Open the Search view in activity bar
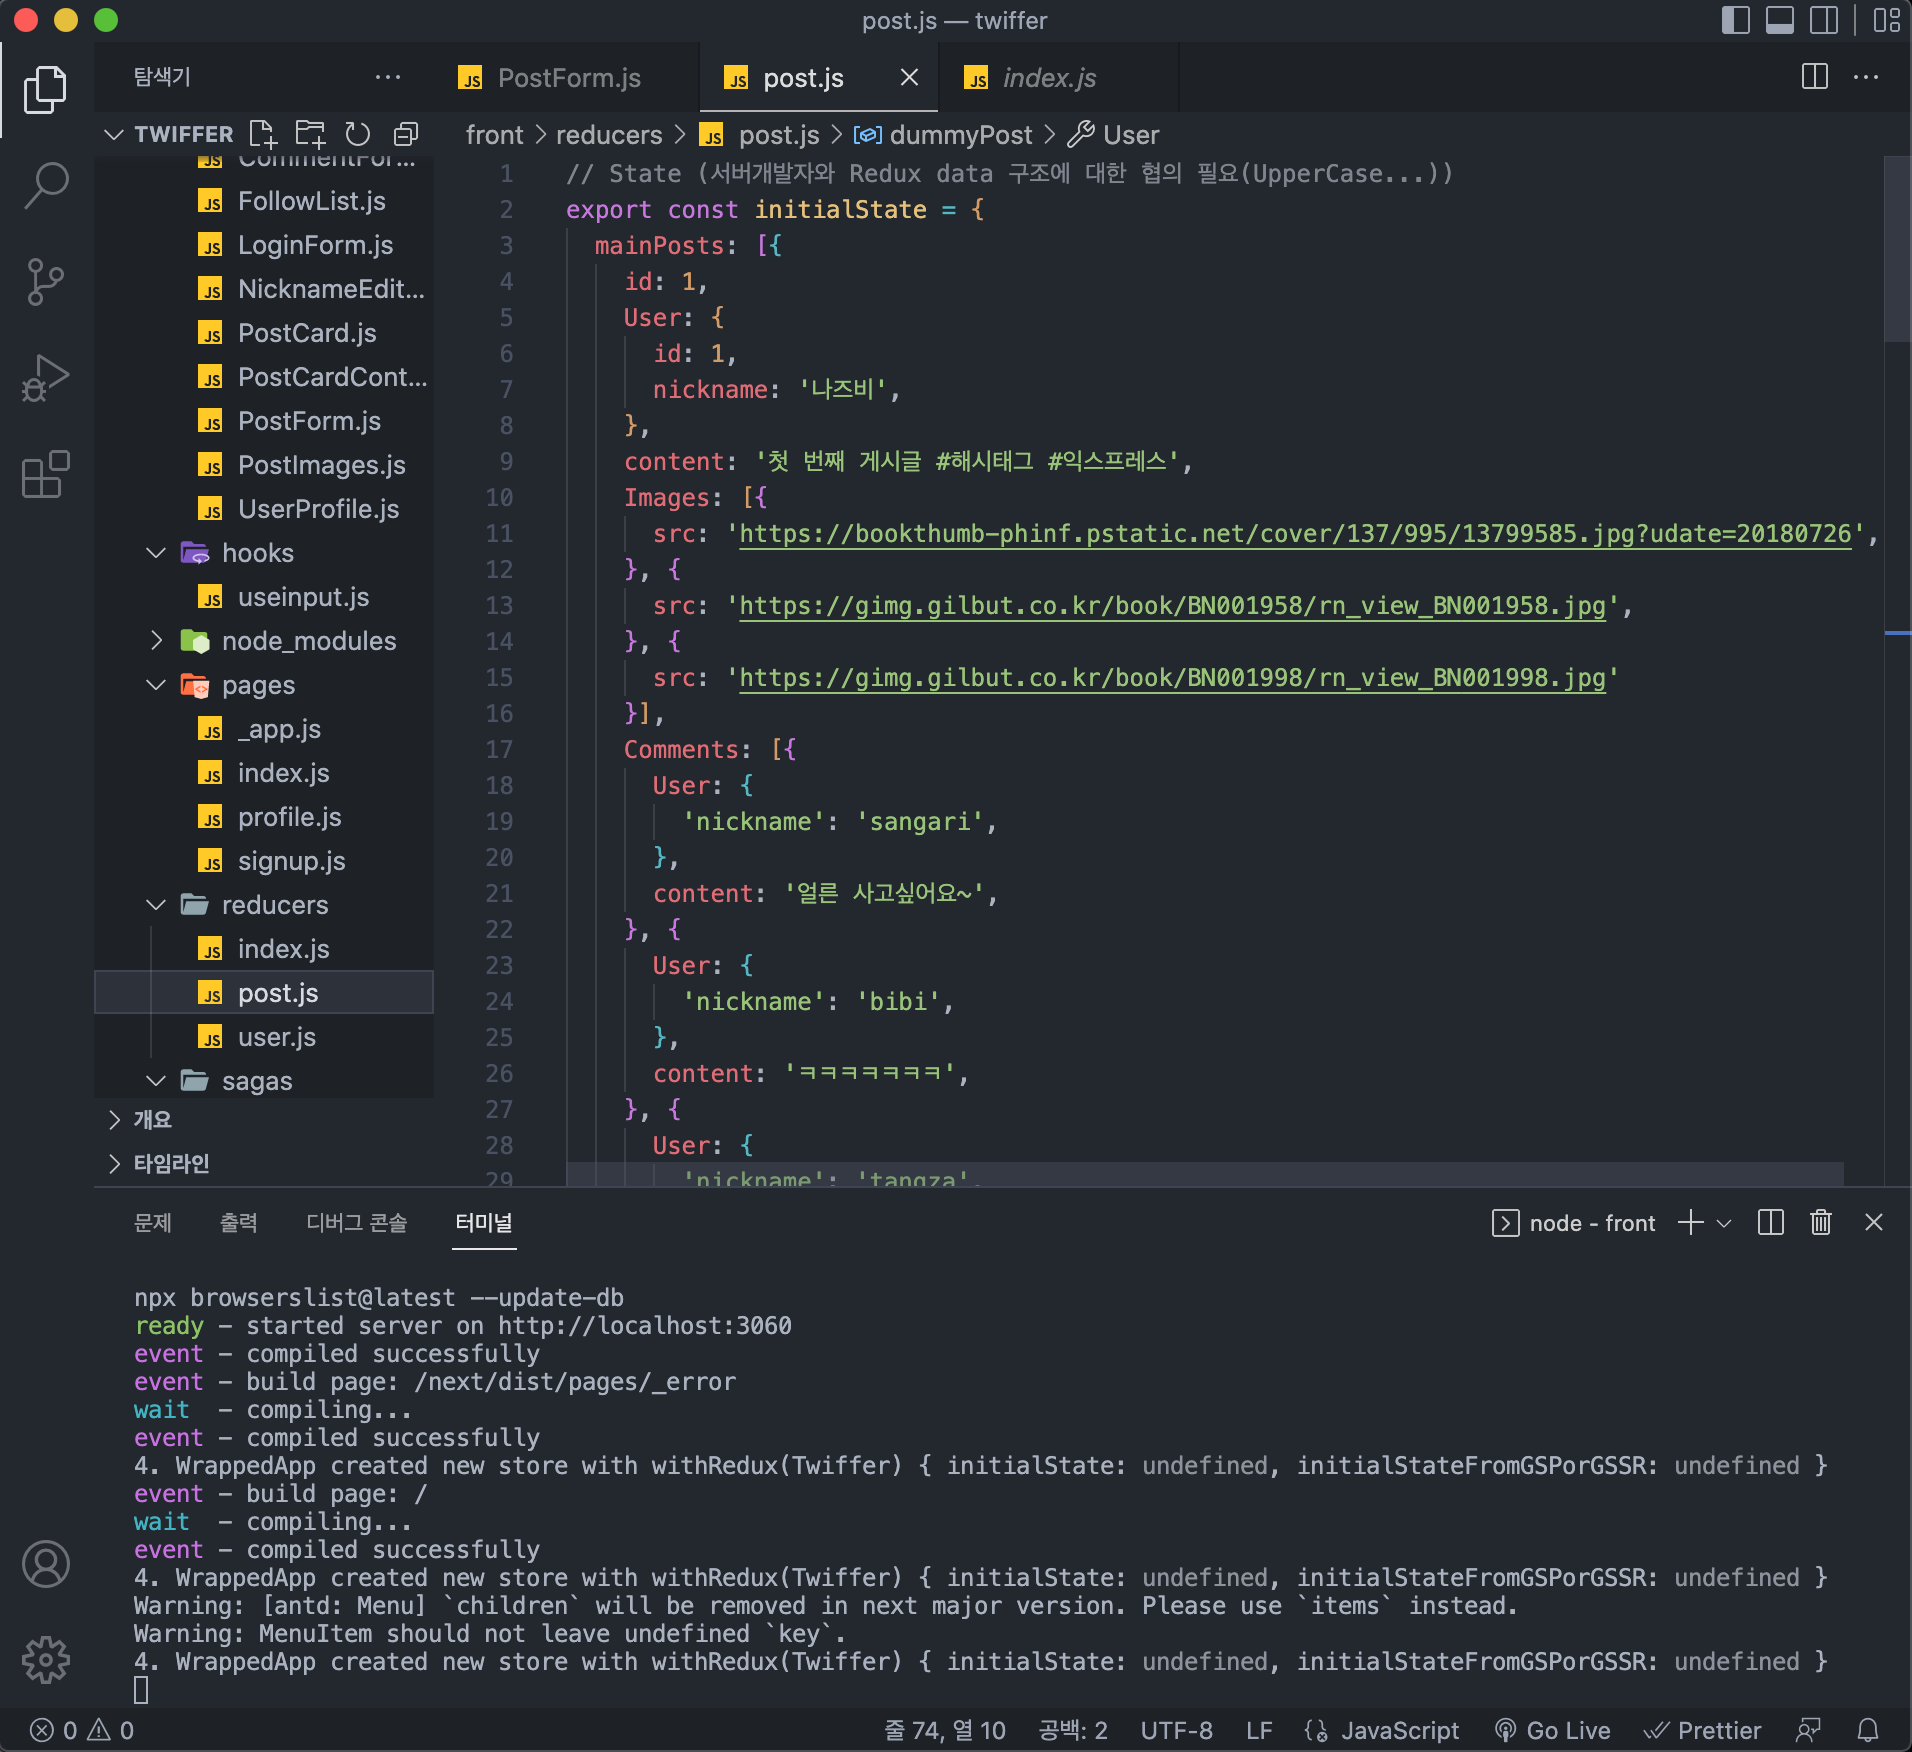Viewport: 1912px width, 1752px height. pos(46,186)
